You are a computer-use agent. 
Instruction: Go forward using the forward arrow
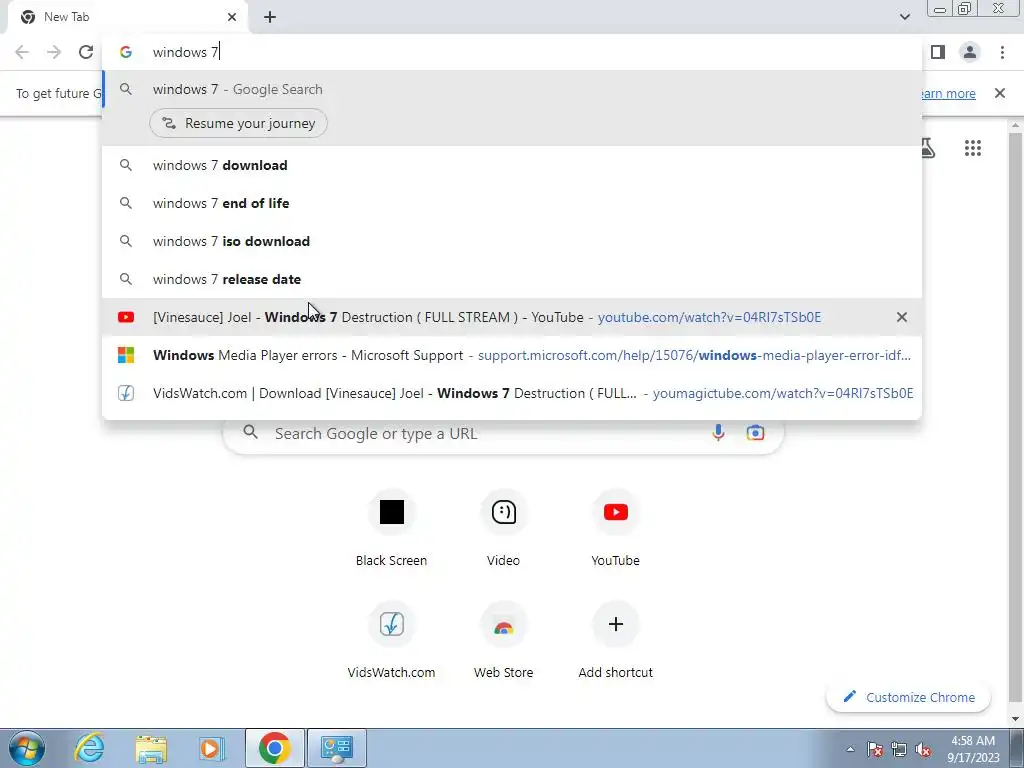pos(54,52)
